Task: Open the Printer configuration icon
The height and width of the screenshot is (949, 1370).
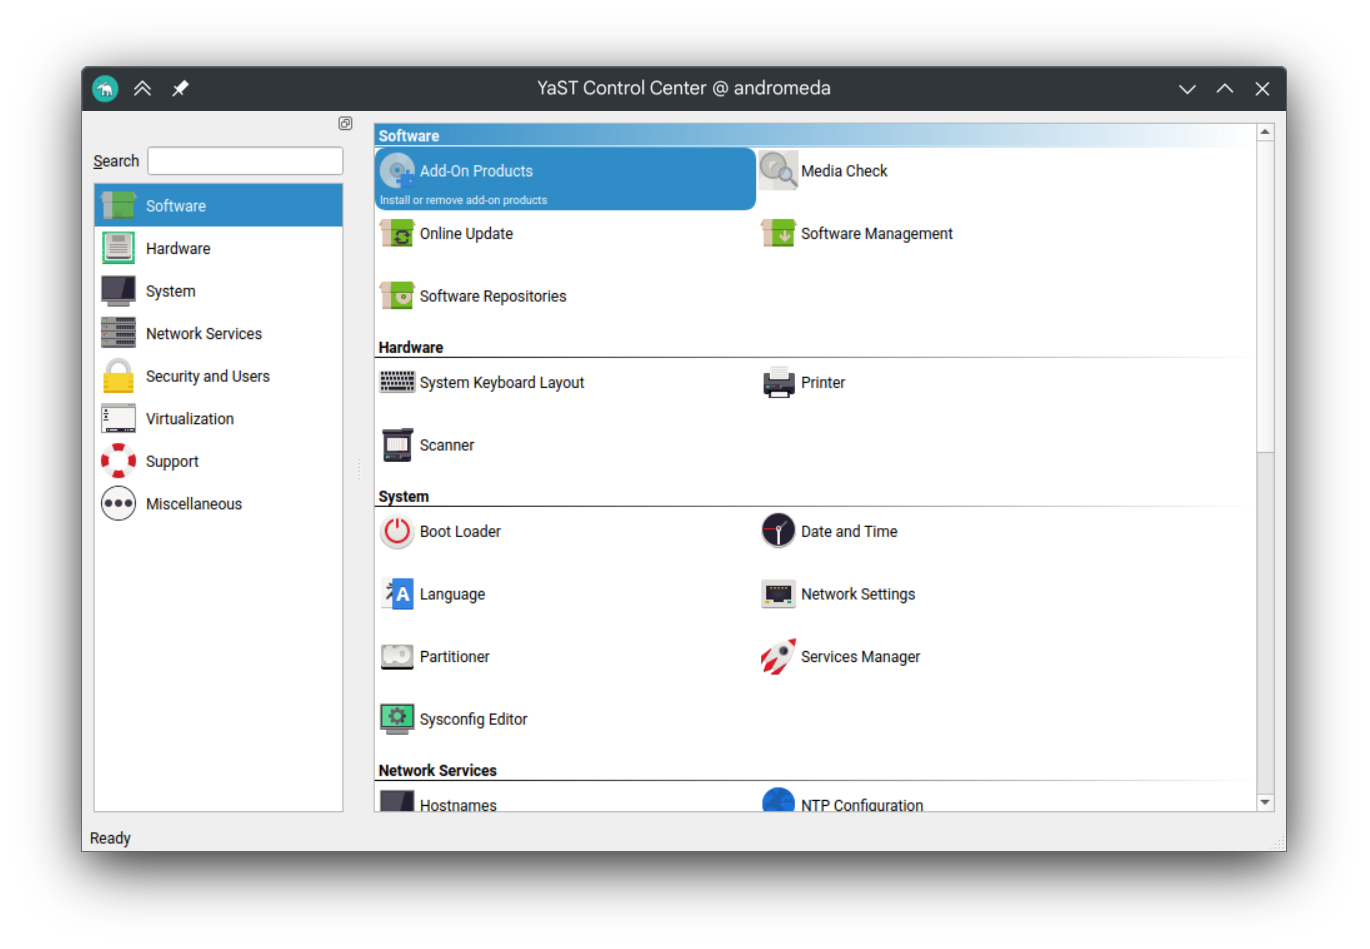Action: pos(778,383)
